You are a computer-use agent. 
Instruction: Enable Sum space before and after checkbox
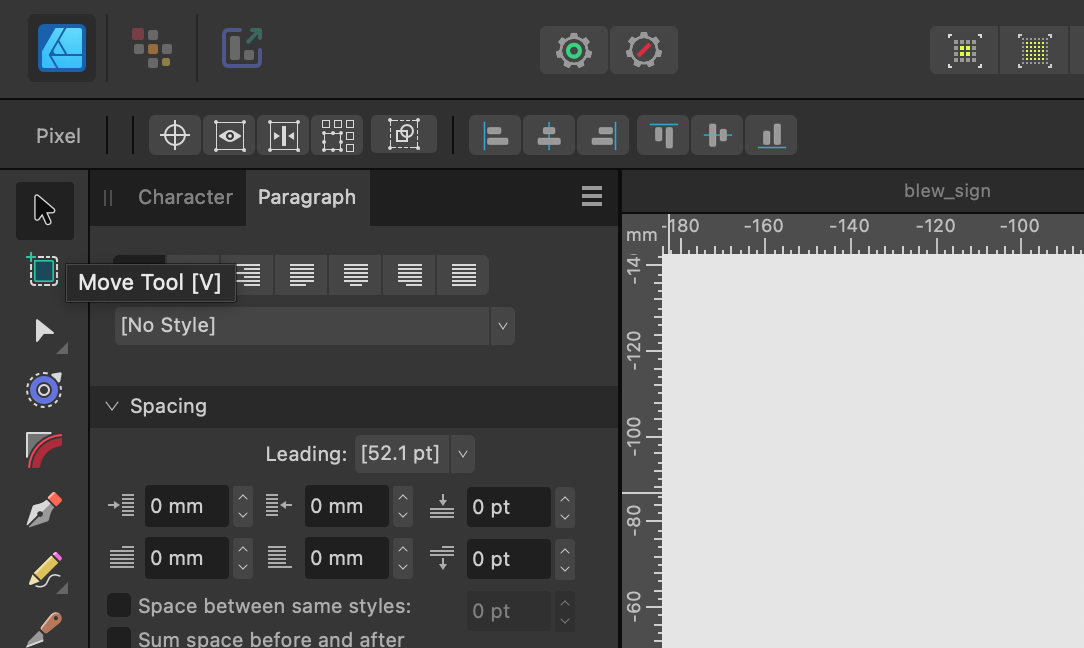(x=119, y=638)
